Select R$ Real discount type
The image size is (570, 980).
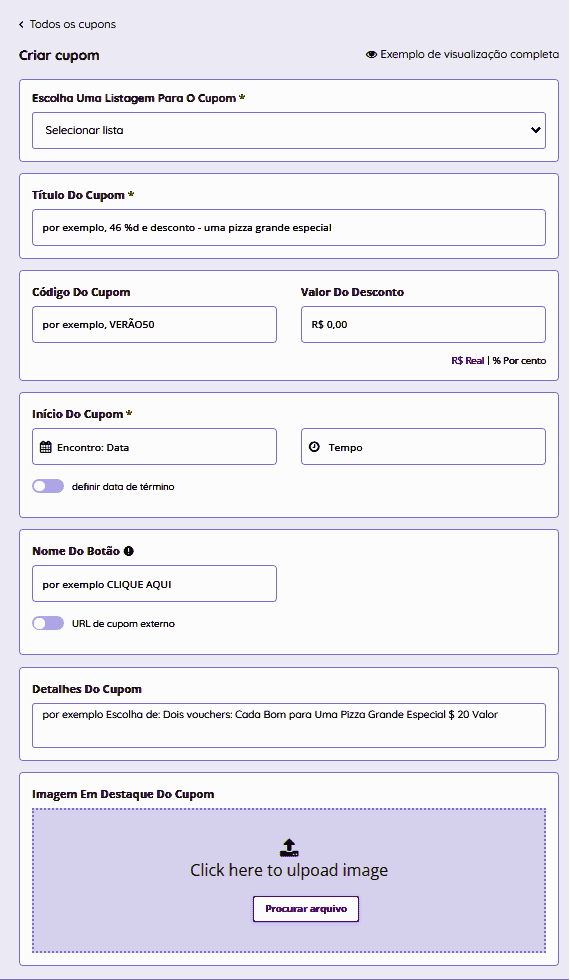468,361
